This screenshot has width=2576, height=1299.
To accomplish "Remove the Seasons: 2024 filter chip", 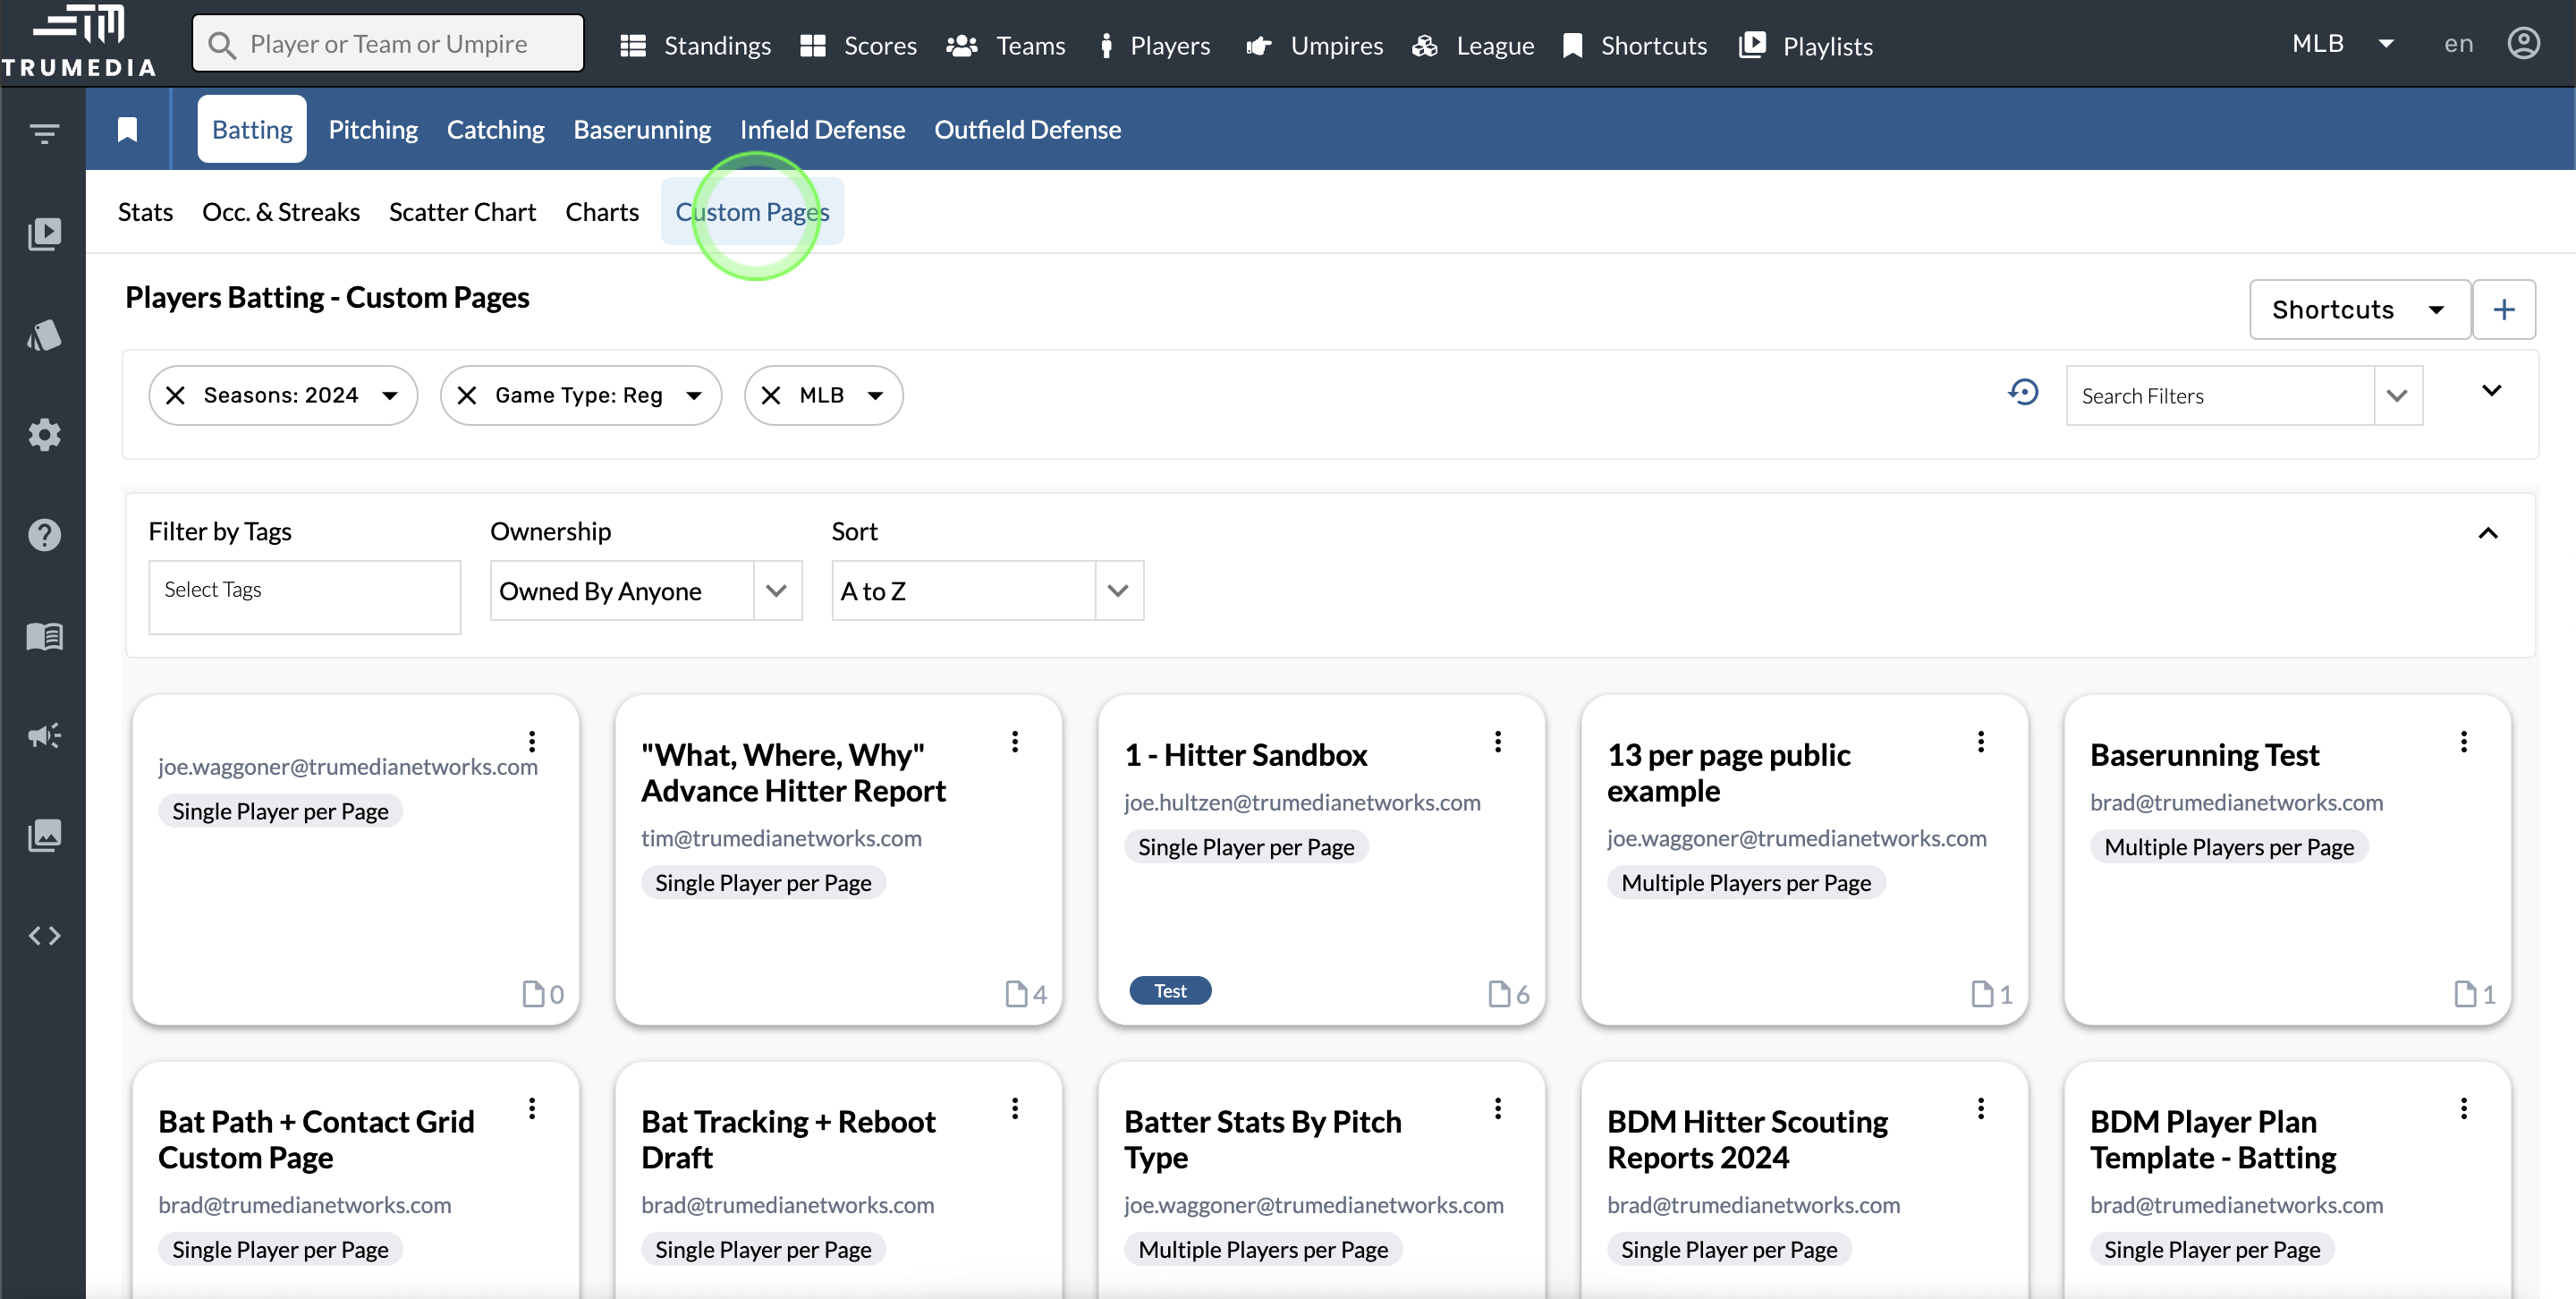I will tap(176, 395).
